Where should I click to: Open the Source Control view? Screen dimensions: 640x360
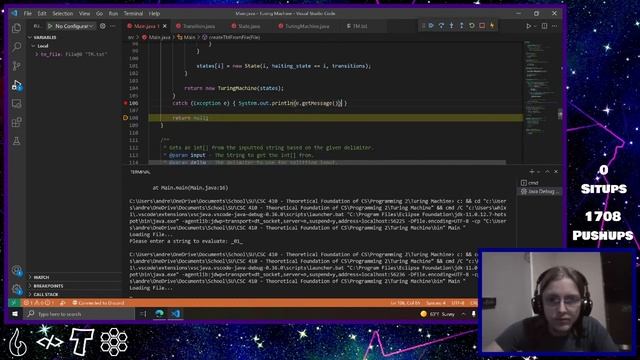[x=16, y=66]
